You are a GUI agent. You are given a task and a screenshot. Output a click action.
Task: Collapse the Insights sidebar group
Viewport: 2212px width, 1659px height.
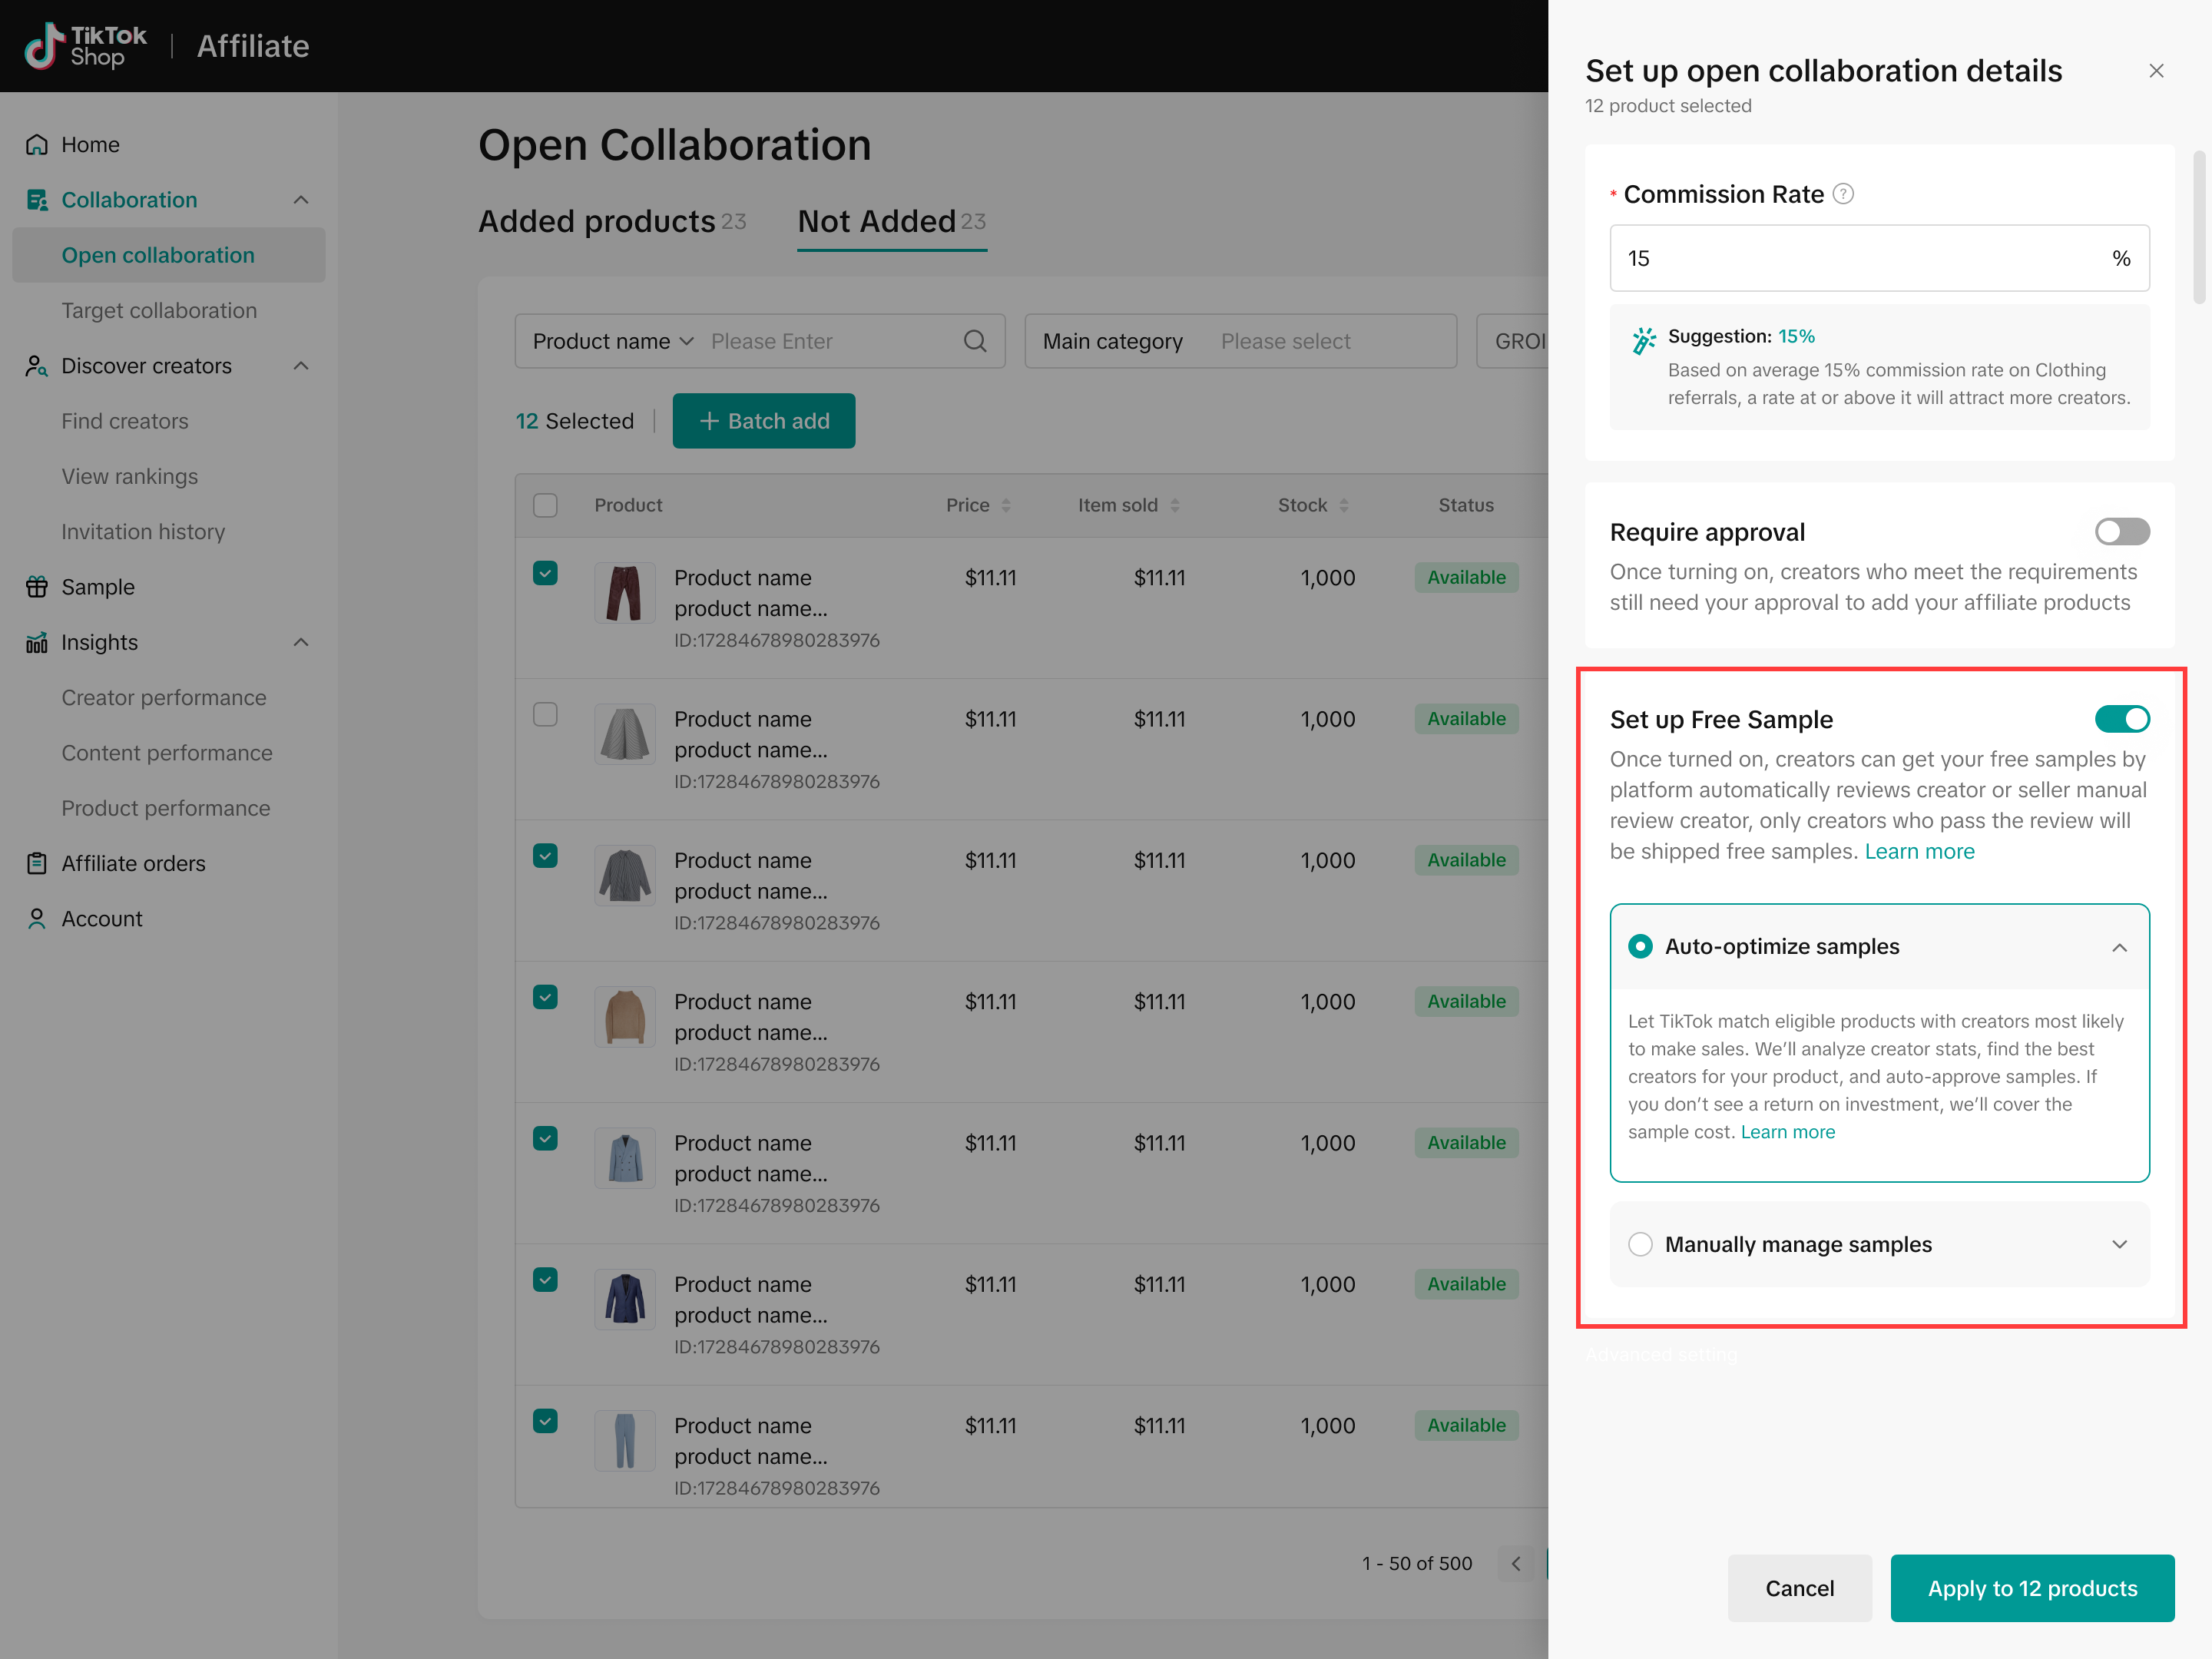[x=301, y=642]
